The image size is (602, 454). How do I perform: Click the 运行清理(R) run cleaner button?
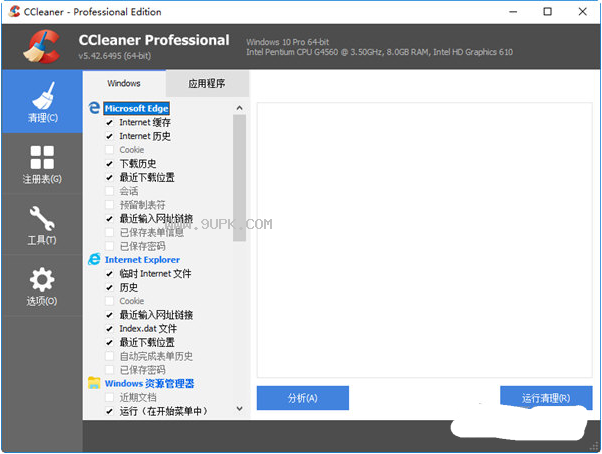546,398
